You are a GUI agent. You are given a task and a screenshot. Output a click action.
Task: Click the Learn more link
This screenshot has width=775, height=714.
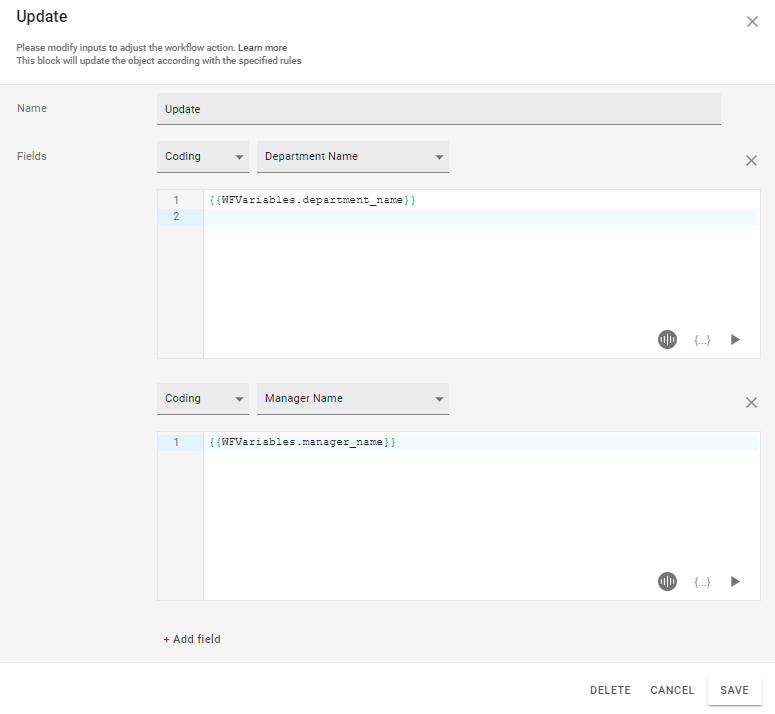262,48
